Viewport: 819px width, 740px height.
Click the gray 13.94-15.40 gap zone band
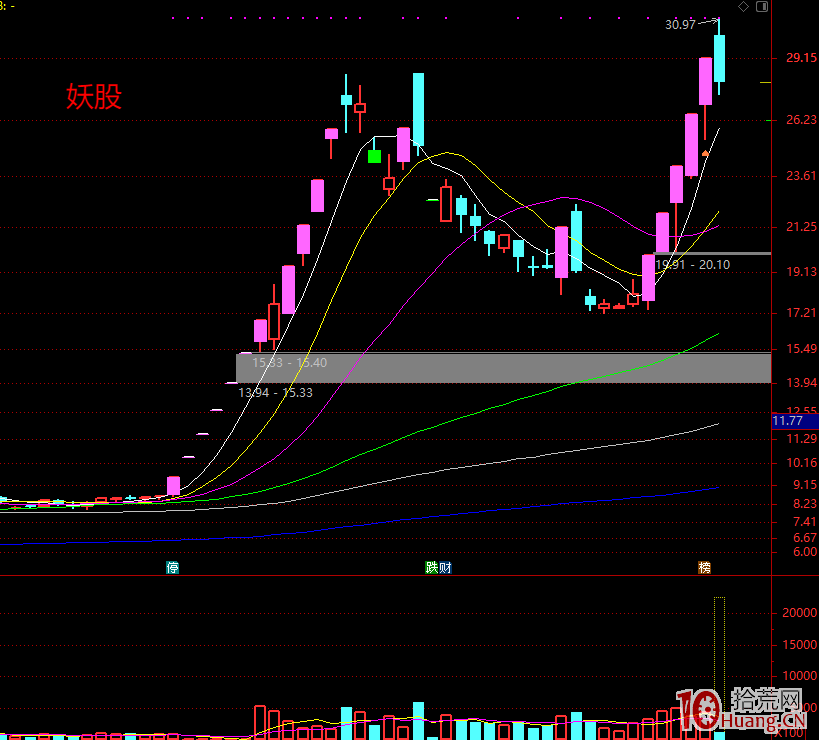pos(504,368)
